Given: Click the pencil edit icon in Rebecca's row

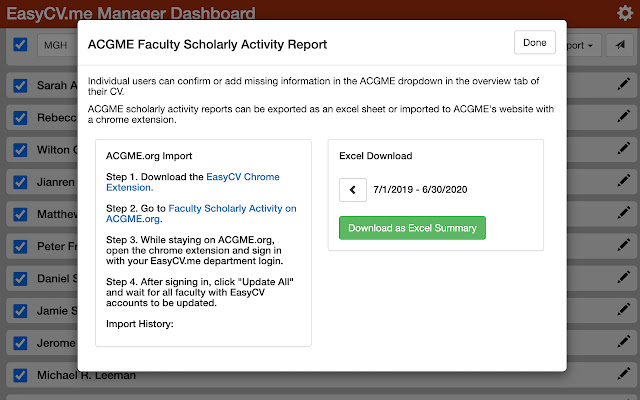Looking at the screenshot, I should (x=623, y=117).
